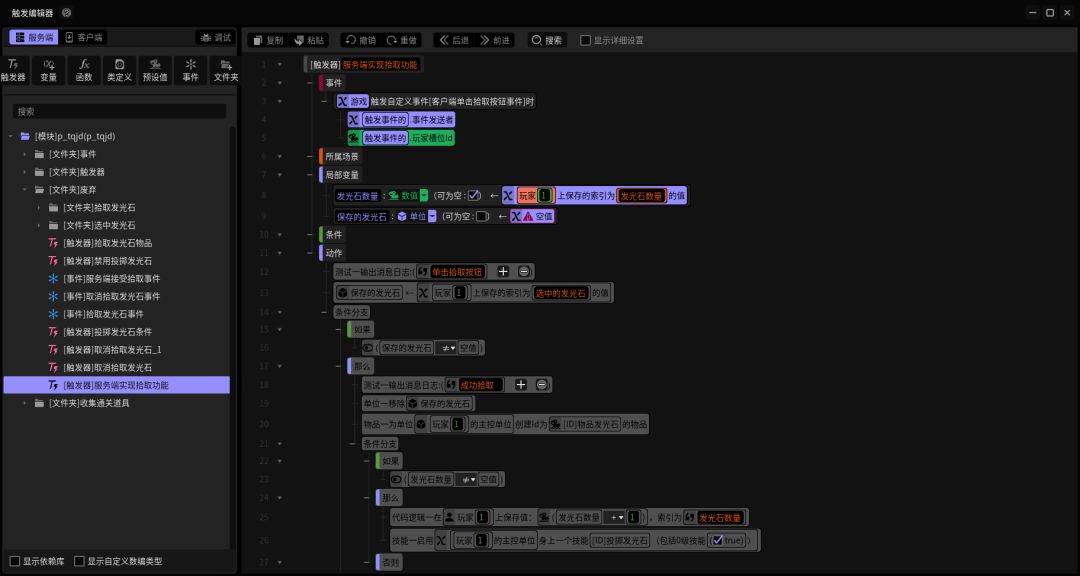
Task: Open ≠ operator dropdown after 保存的发光石
Action: coord(447,348)
